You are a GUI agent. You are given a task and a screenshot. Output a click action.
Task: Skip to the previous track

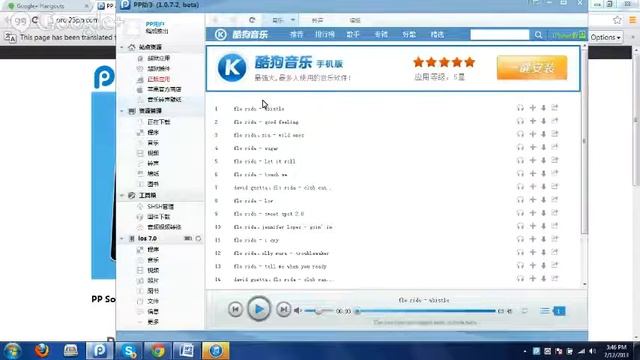pyautogui.click(x=235, y=309)
